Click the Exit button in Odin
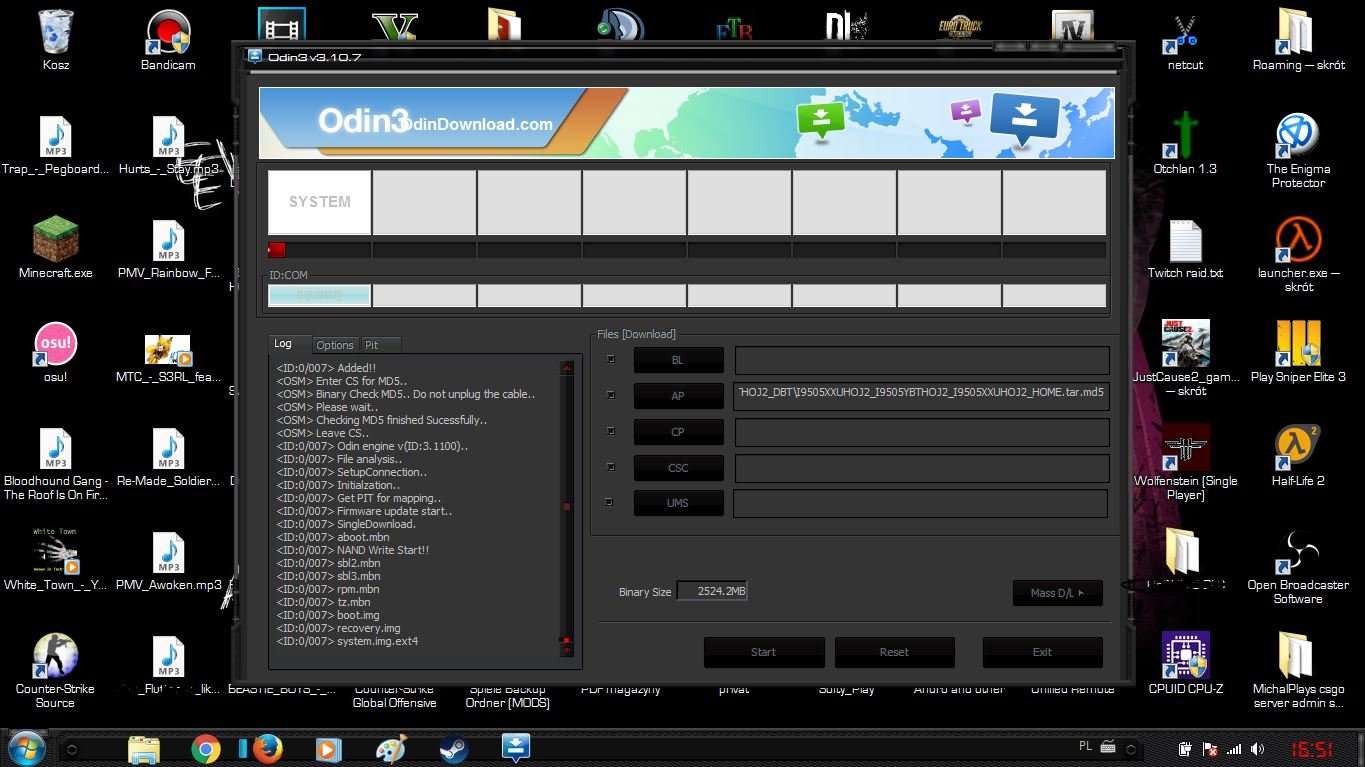 click(1042, 652)
